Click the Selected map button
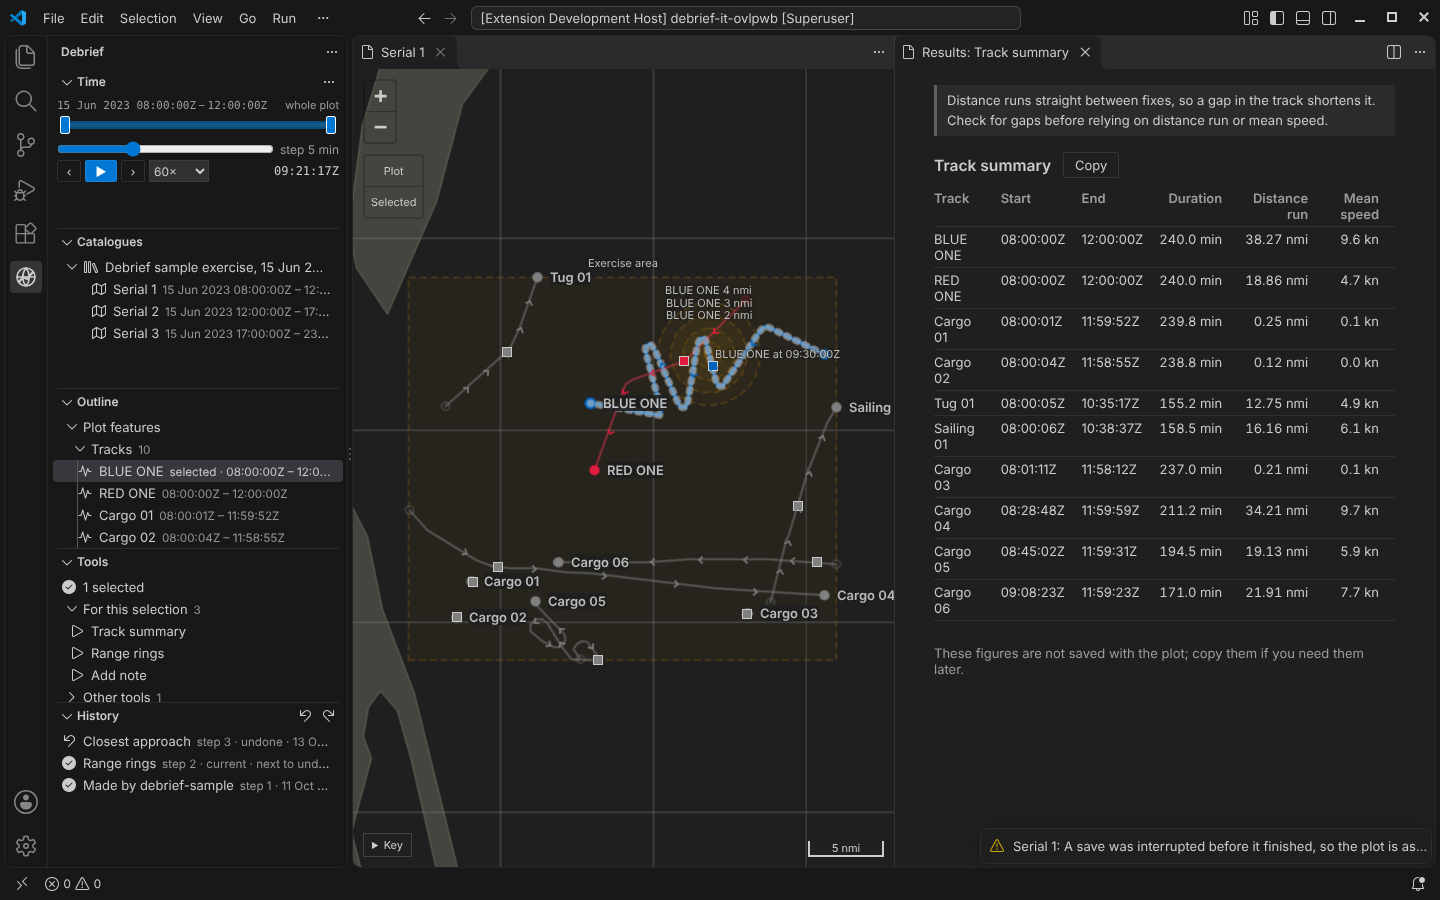The image size is (1440, 900). (394, 202)
